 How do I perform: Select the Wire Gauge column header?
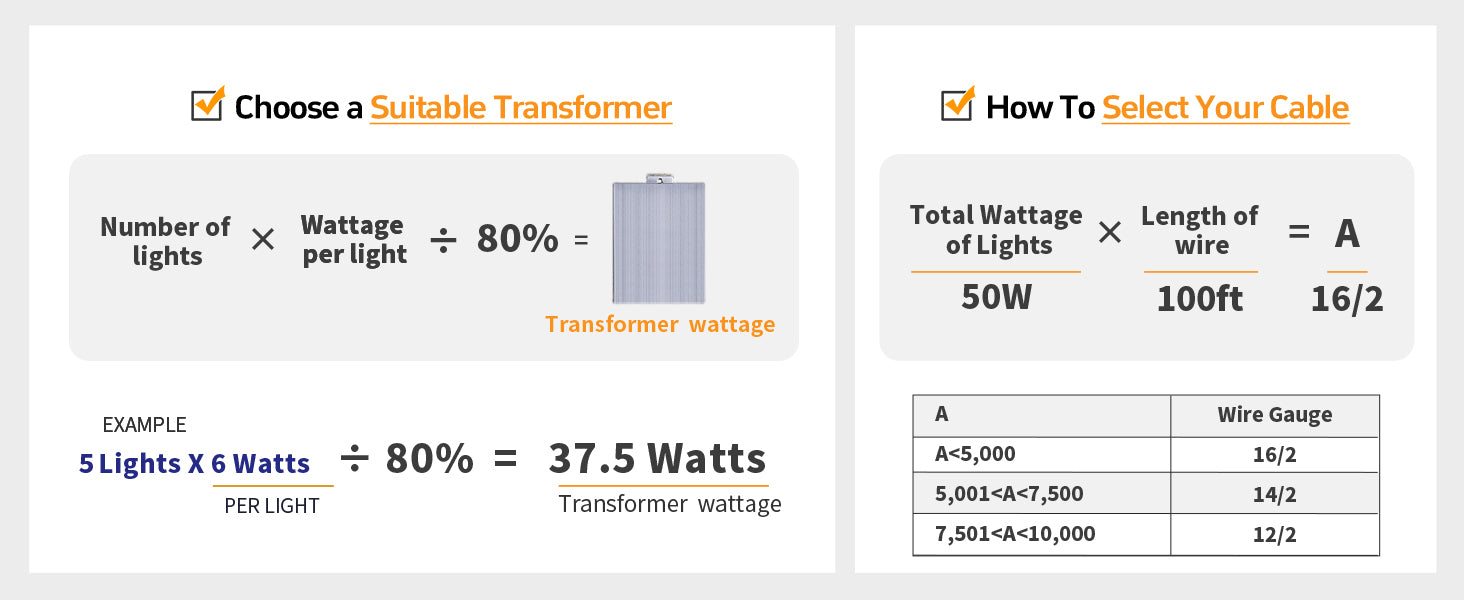point(1274,415)
